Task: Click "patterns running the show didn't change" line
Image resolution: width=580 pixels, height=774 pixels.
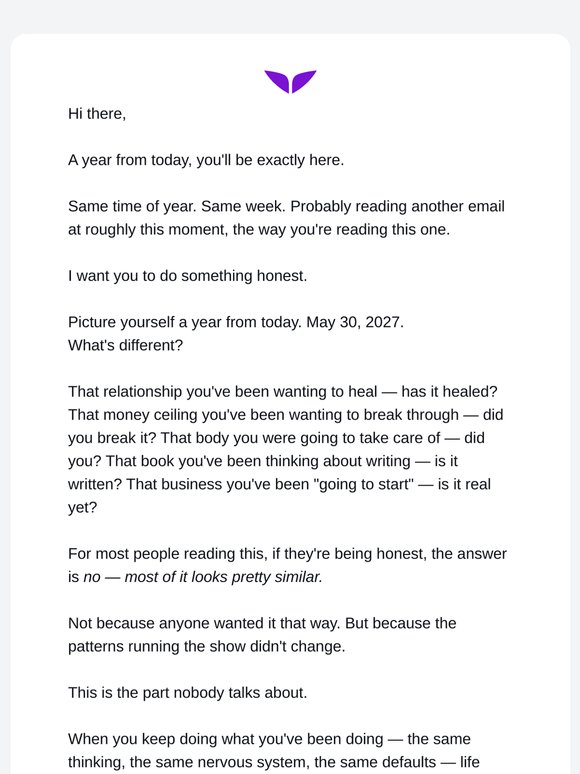Action: (x=206, y=647)
